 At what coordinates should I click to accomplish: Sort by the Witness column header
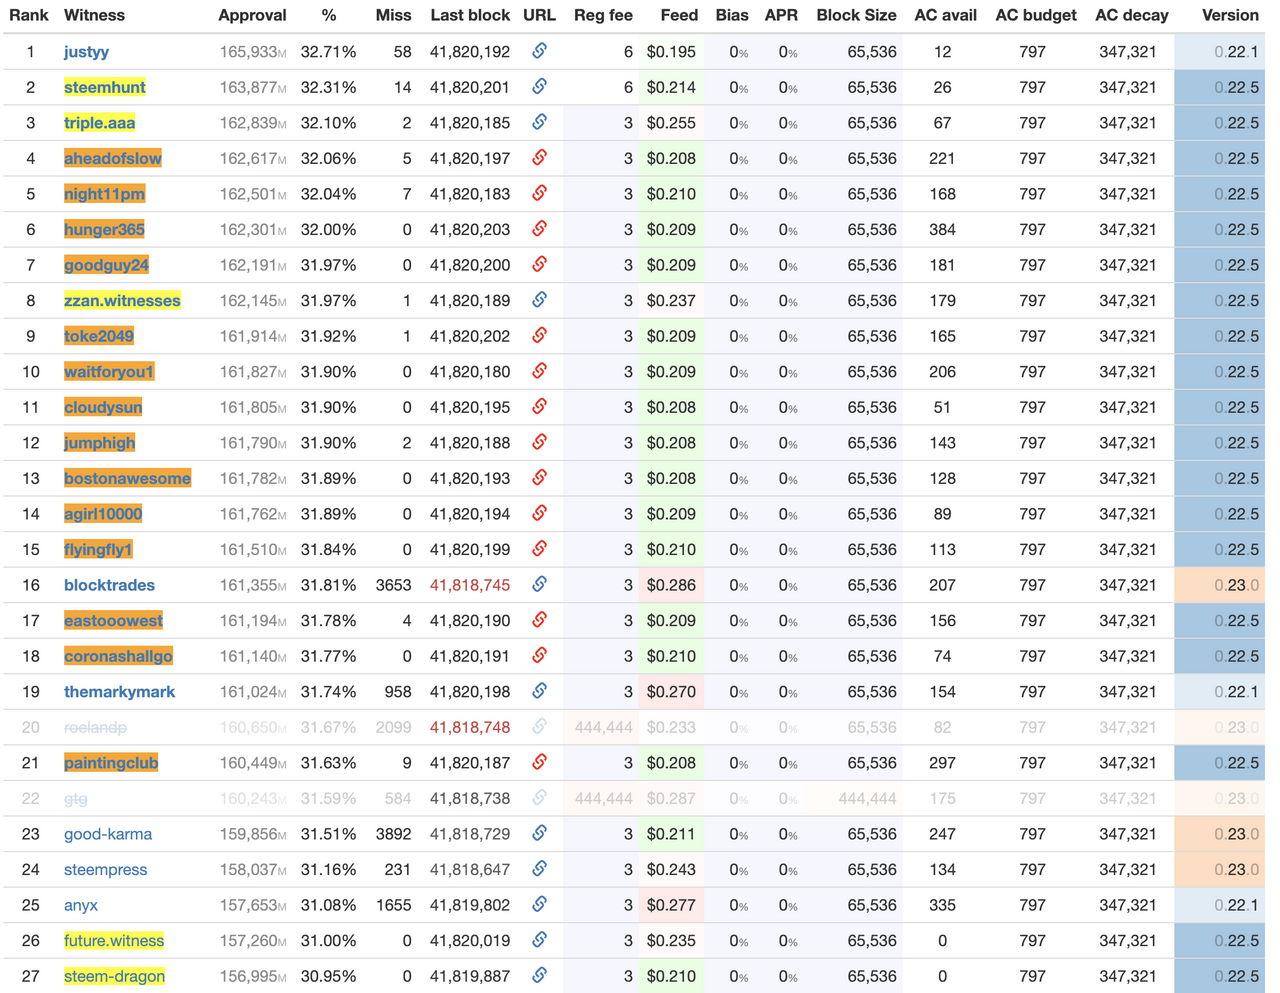94,15
